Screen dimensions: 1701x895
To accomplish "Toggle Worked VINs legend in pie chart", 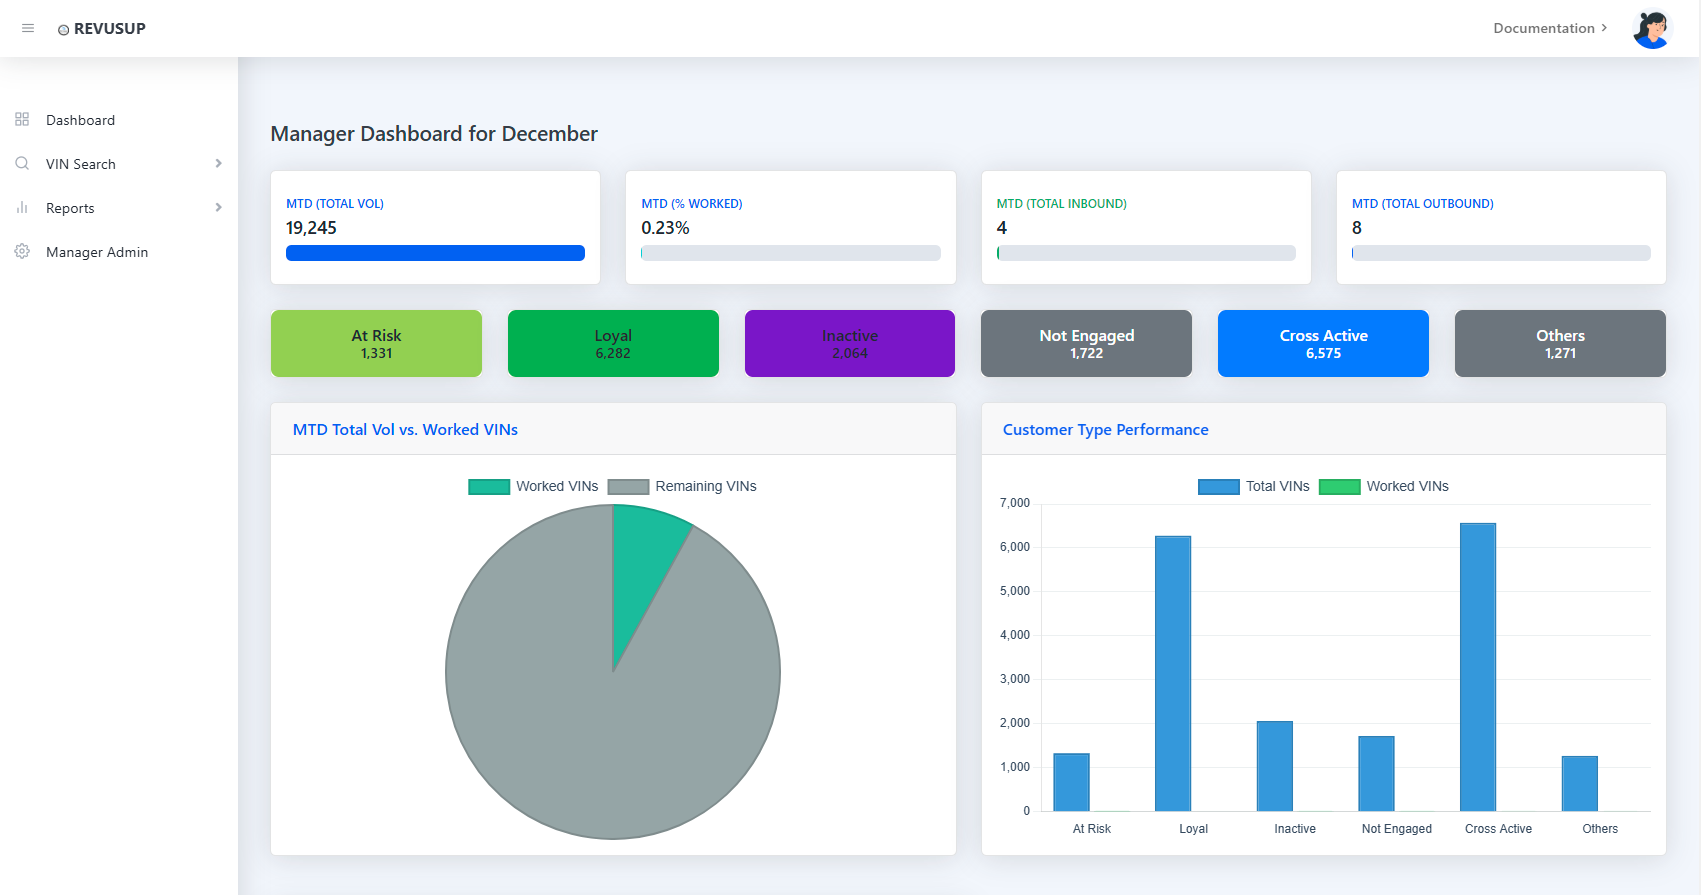I will pos(533,487).
